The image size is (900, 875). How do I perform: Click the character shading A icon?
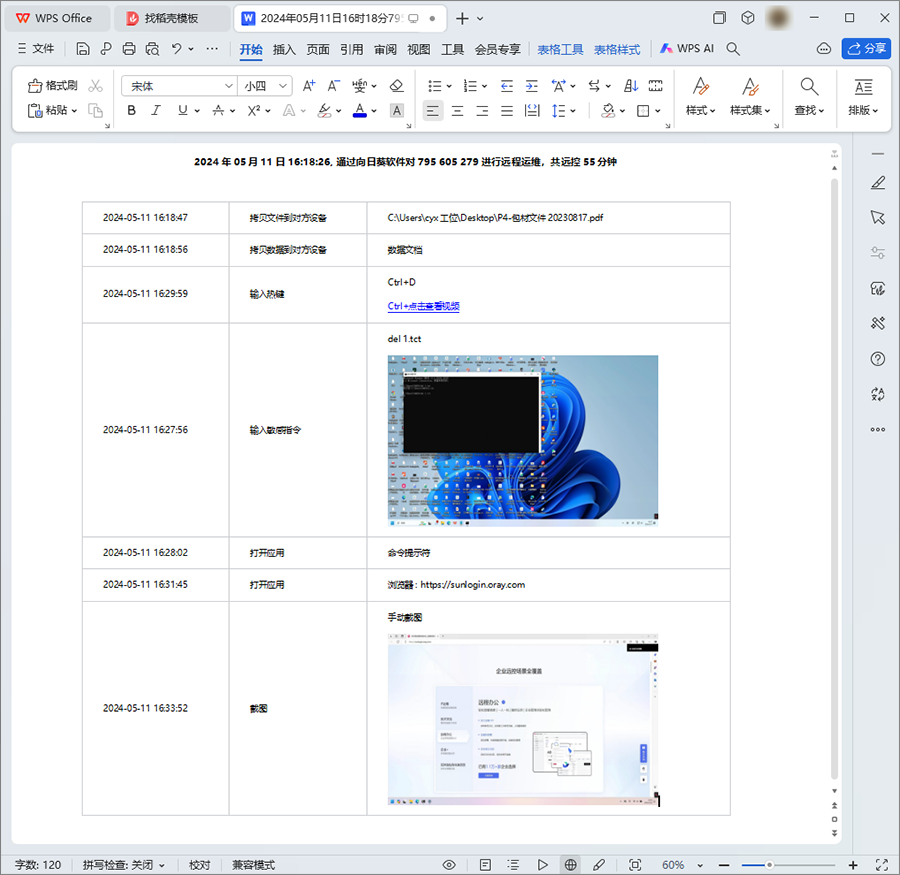396,110
